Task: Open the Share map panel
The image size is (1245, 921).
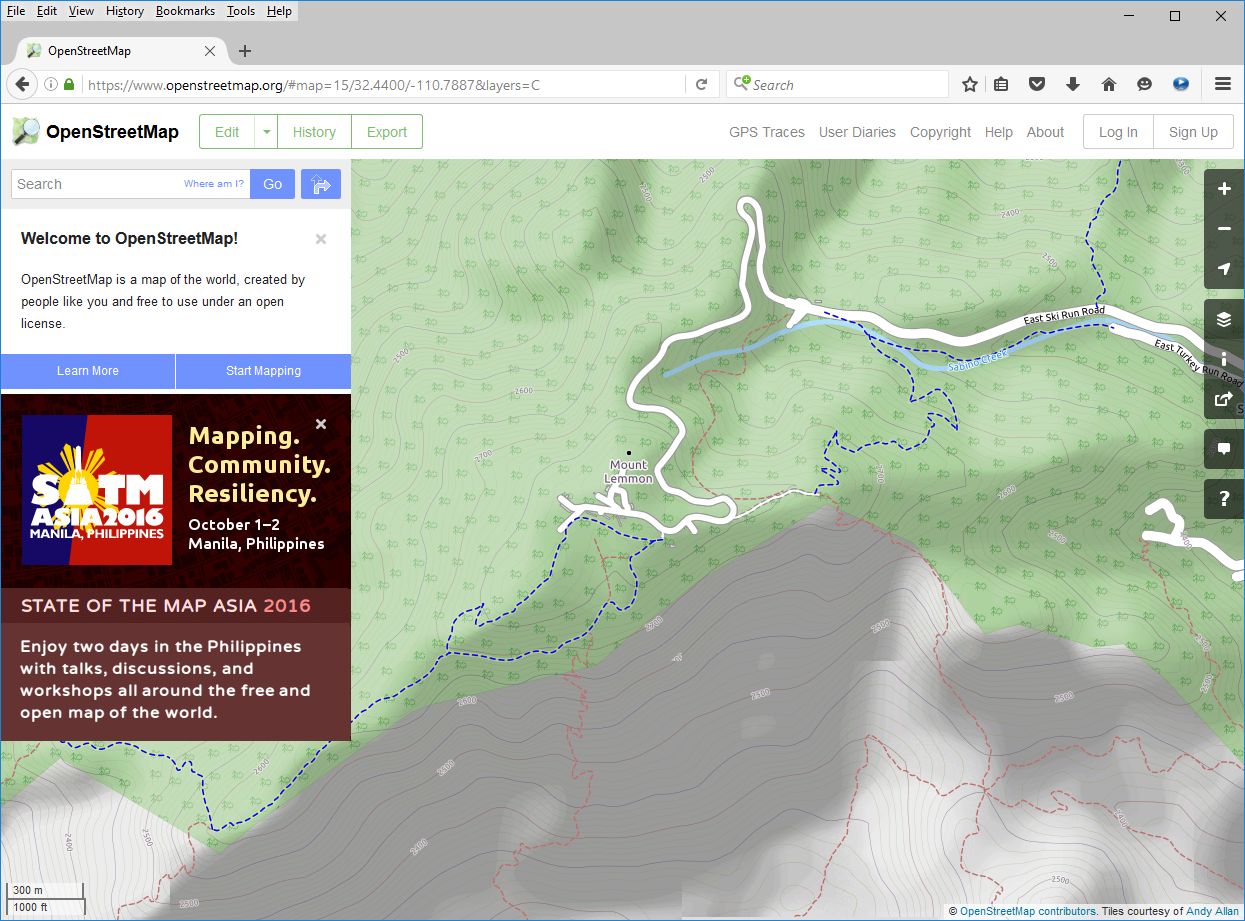Action: coord(1224,399)
